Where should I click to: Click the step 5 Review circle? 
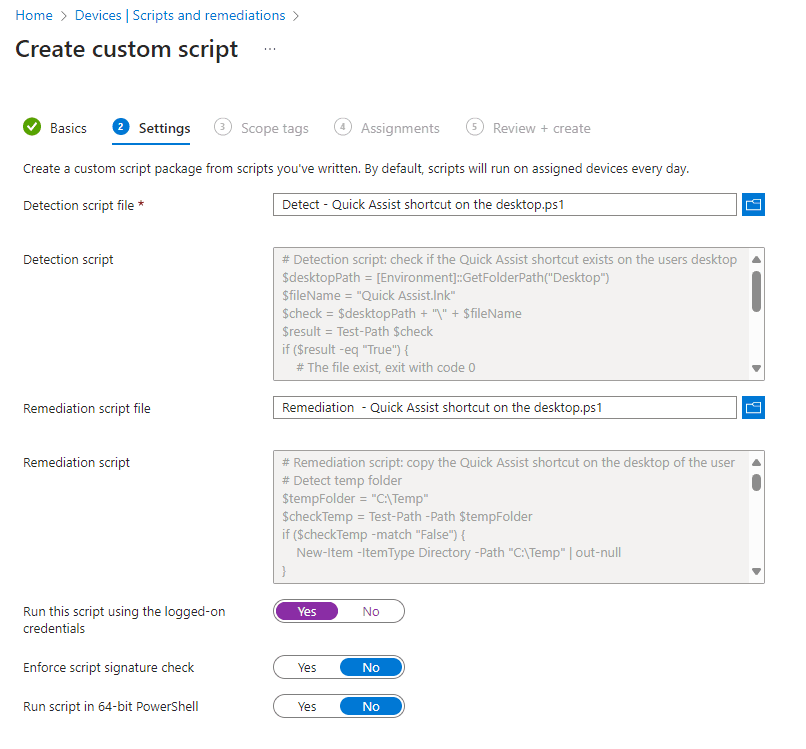475,127
